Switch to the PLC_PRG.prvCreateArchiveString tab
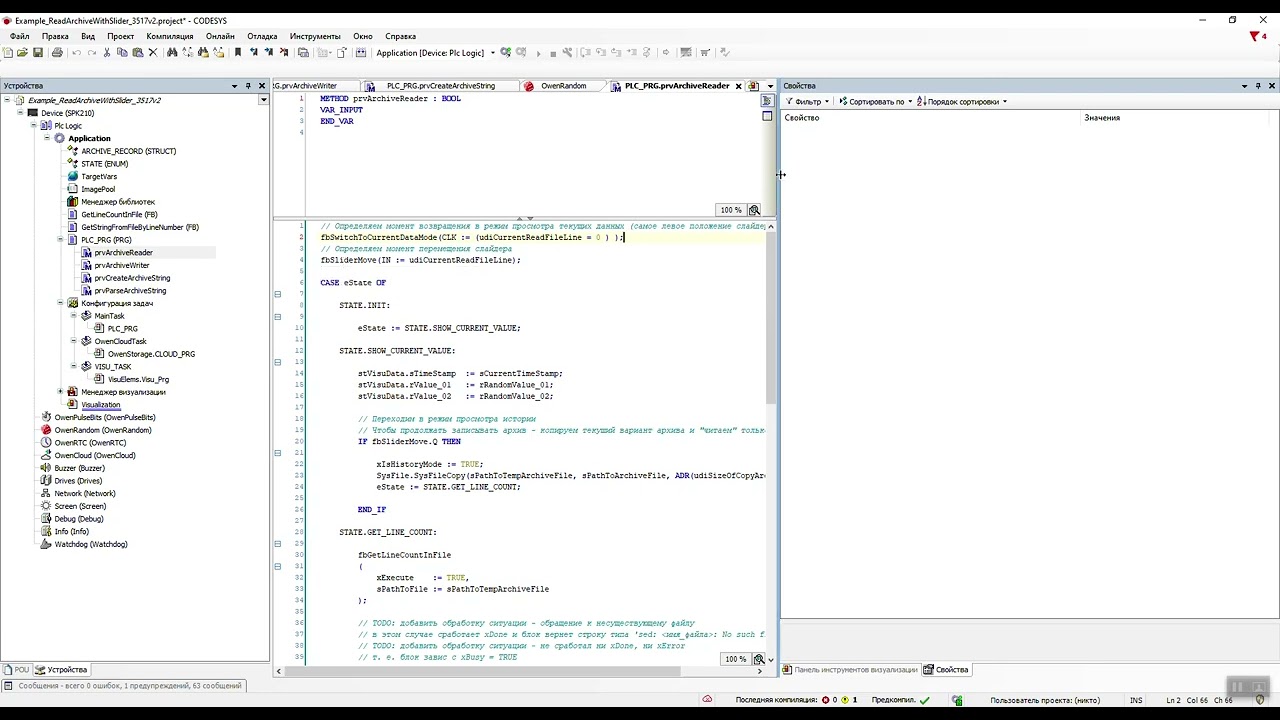1280x720 pixels. coord(440,86)
